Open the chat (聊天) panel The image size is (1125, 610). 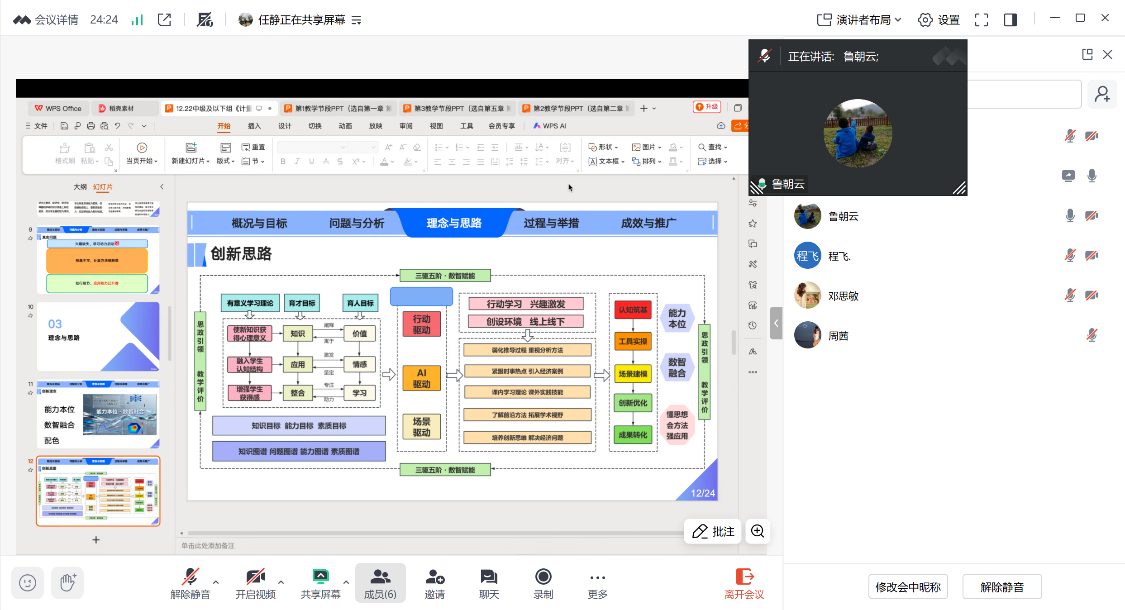point(489,583)
